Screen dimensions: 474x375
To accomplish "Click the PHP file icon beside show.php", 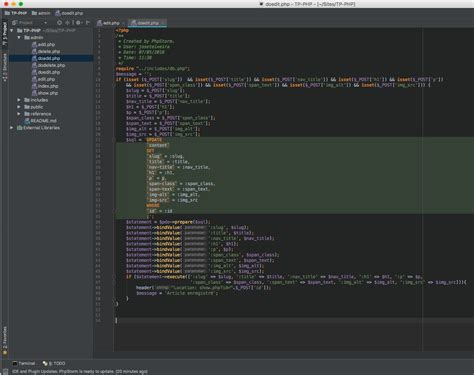I will click(x=34, y=93).
